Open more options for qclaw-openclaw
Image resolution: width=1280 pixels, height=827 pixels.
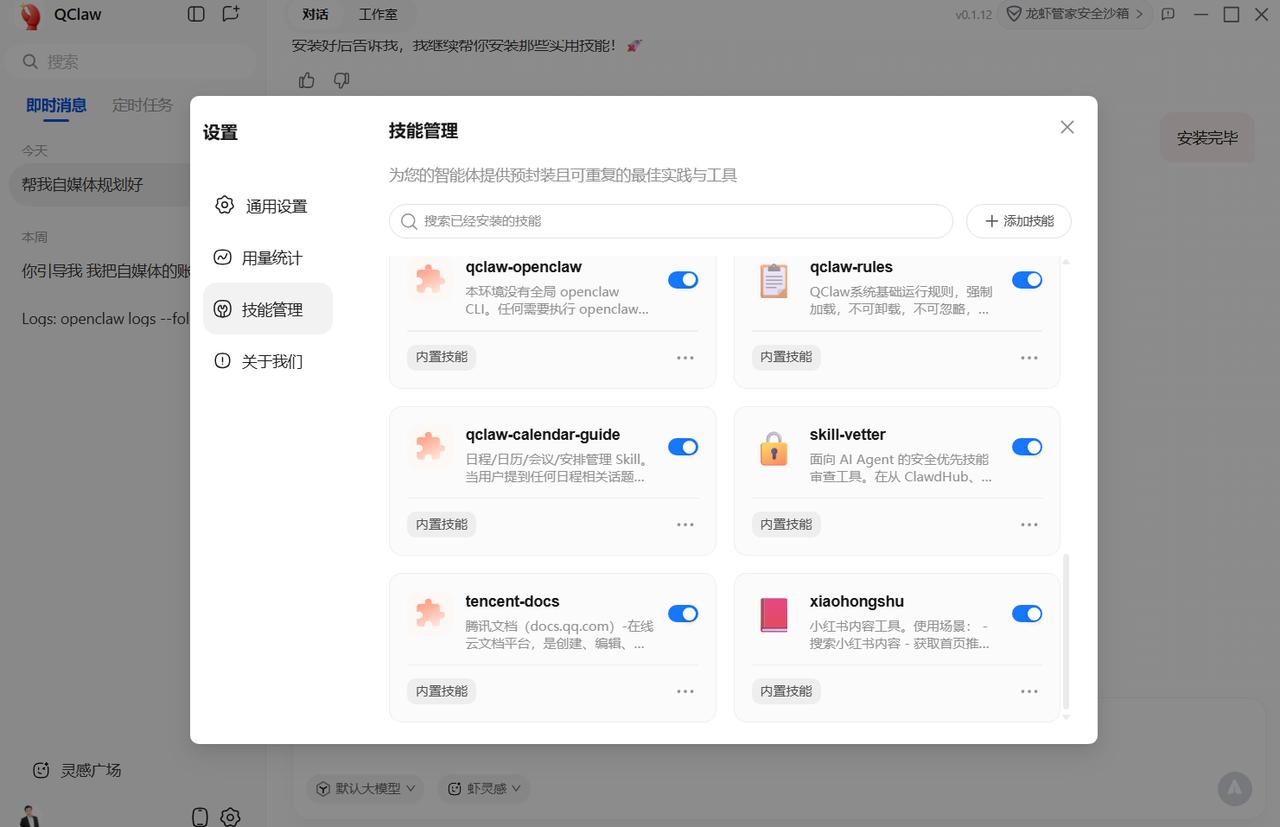click(x=685, y=357)
